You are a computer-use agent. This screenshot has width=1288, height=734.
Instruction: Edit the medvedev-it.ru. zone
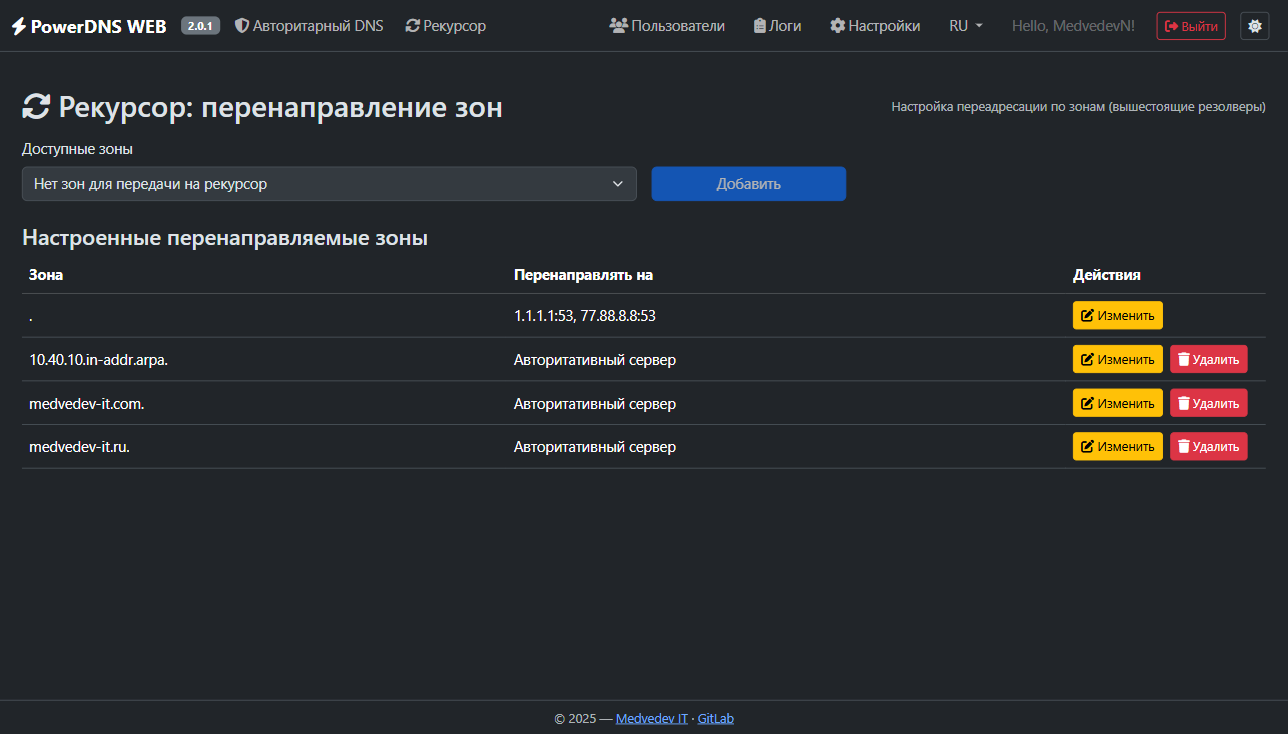1117,447
